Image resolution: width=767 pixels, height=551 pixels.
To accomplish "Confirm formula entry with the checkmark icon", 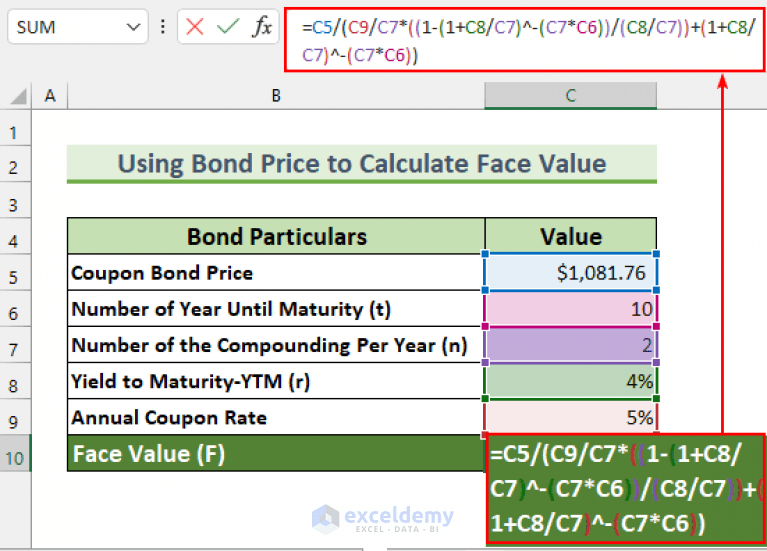I will coord(228,26).
